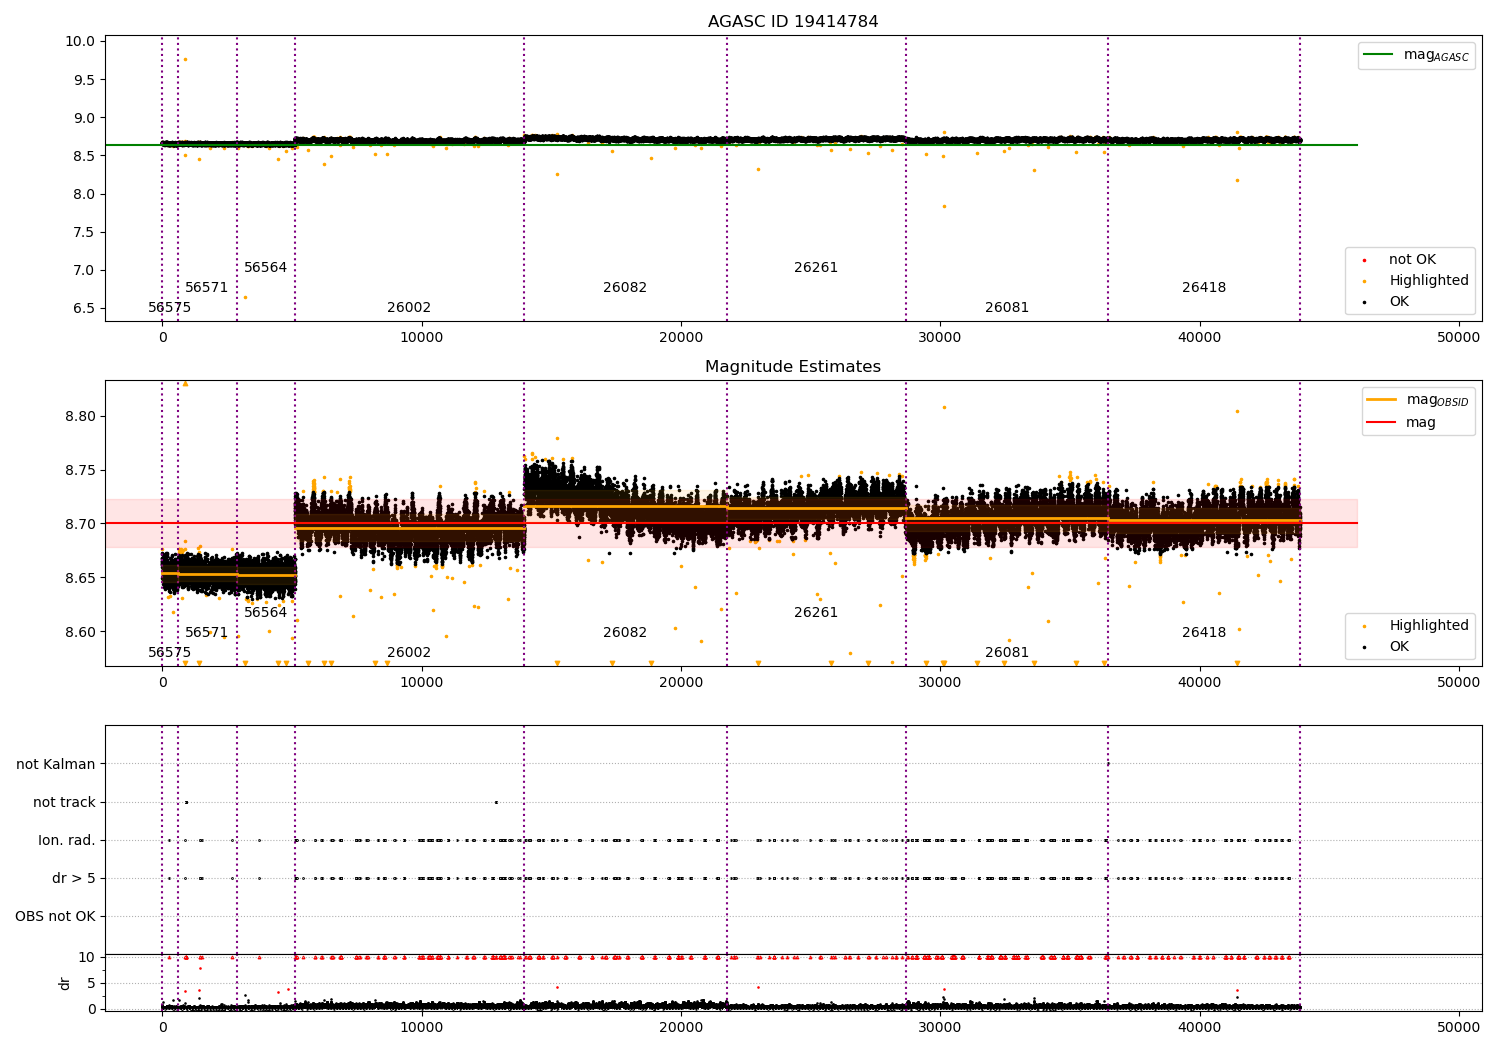The image size is (1500, 1050).
Task: Click label 26418 in Magnitude Estimates plot
Action: [1204, 633]
